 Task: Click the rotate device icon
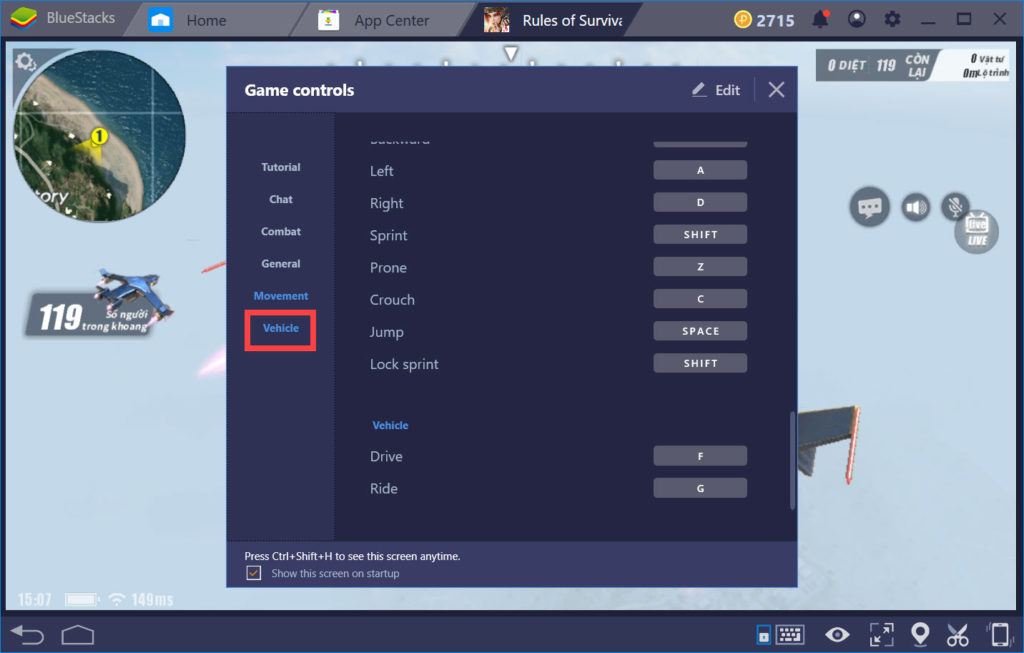pos(999,633)
